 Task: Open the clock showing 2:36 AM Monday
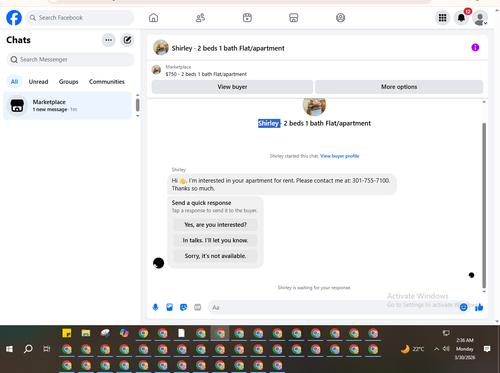465,349
